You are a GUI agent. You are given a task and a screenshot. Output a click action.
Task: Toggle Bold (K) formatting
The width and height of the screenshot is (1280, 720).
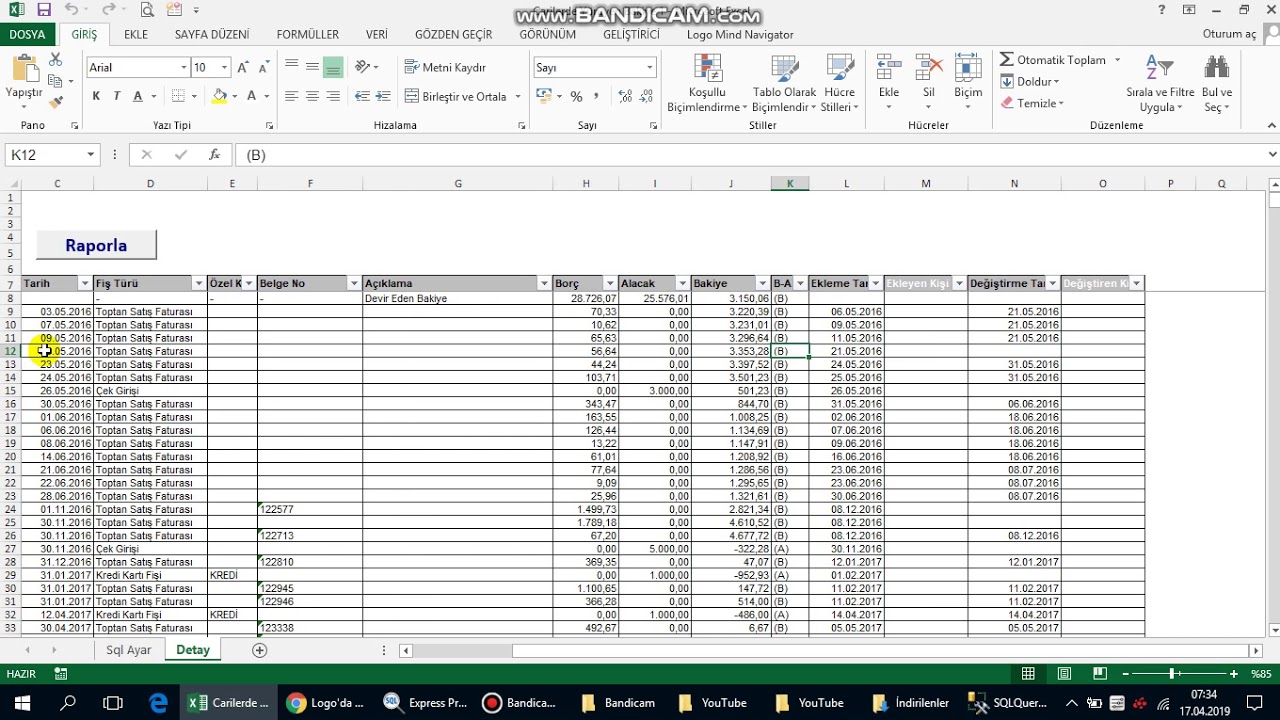coord(96,96)
